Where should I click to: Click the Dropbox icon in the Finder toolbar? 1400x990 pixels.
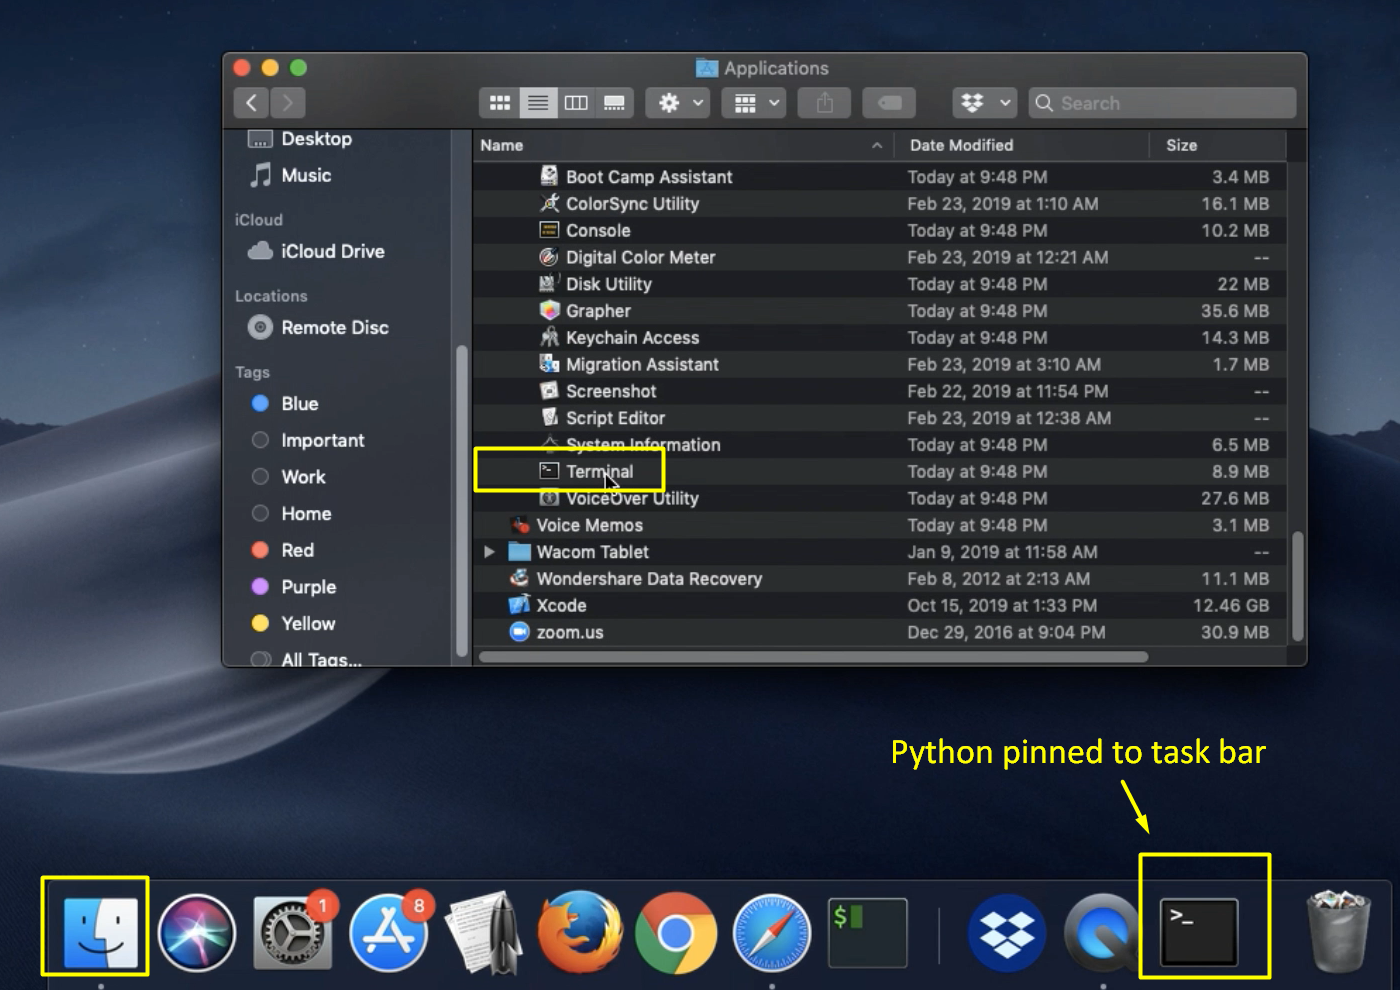pyautogui.click(x=975, y=102)
